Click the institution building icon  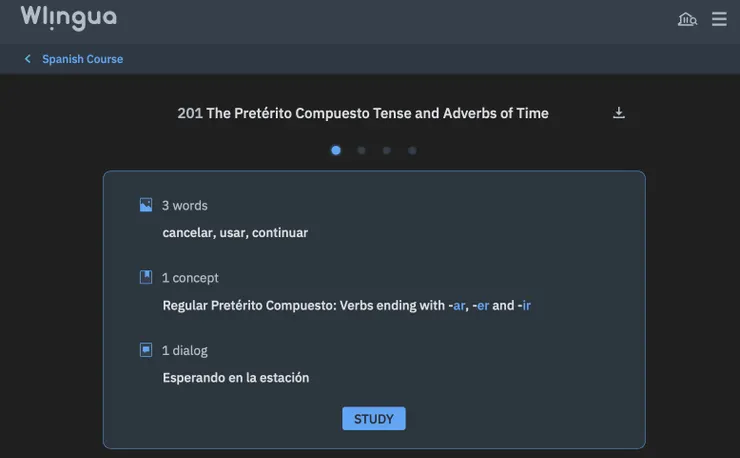click(x=687, y=19)
